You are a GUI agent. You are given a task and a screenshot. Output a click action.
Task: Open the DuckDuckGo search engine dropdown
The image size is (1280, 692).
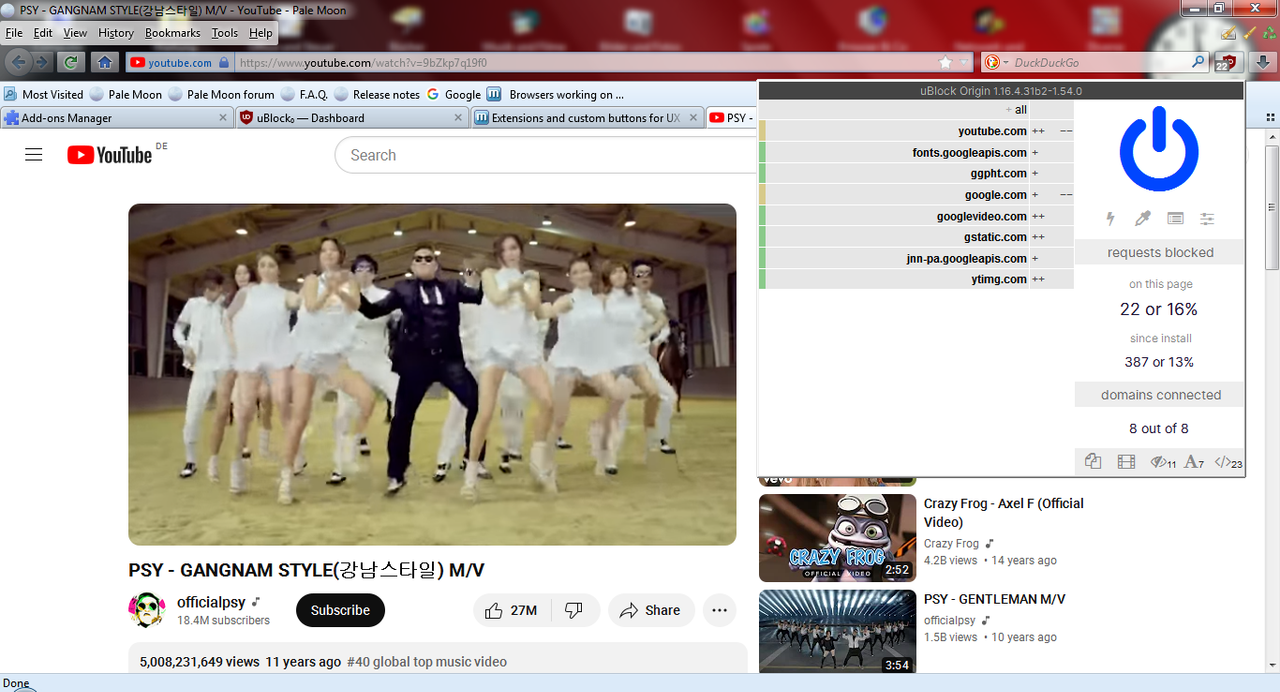click(996, 62)
